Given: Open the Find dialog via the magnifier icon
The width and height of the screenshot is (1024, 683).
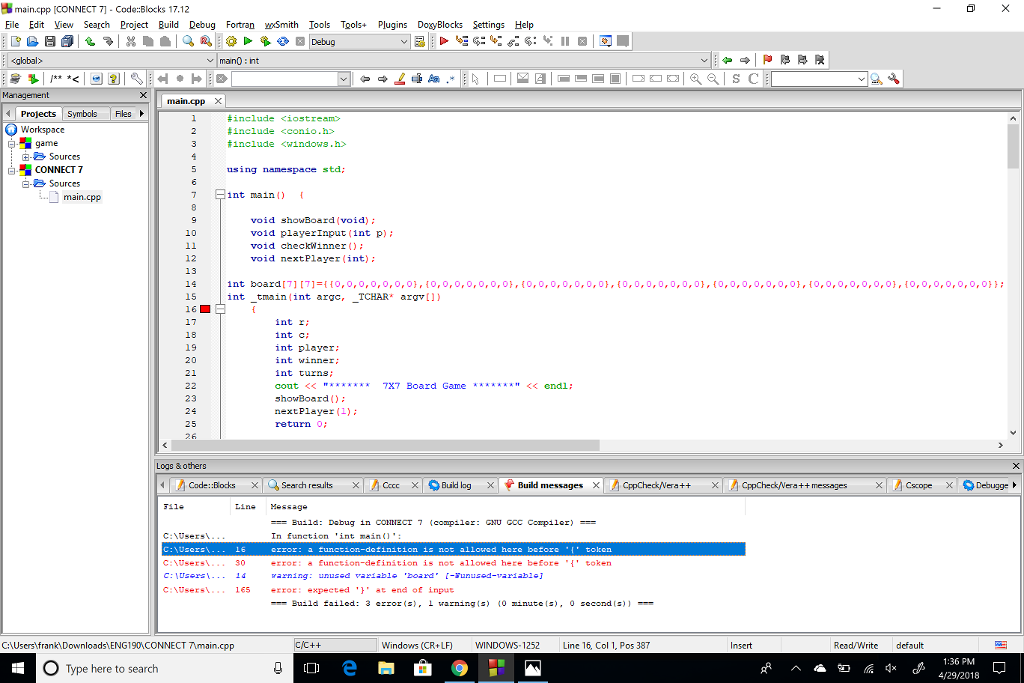Looking at the screenshot, I should tap(187, 41).
